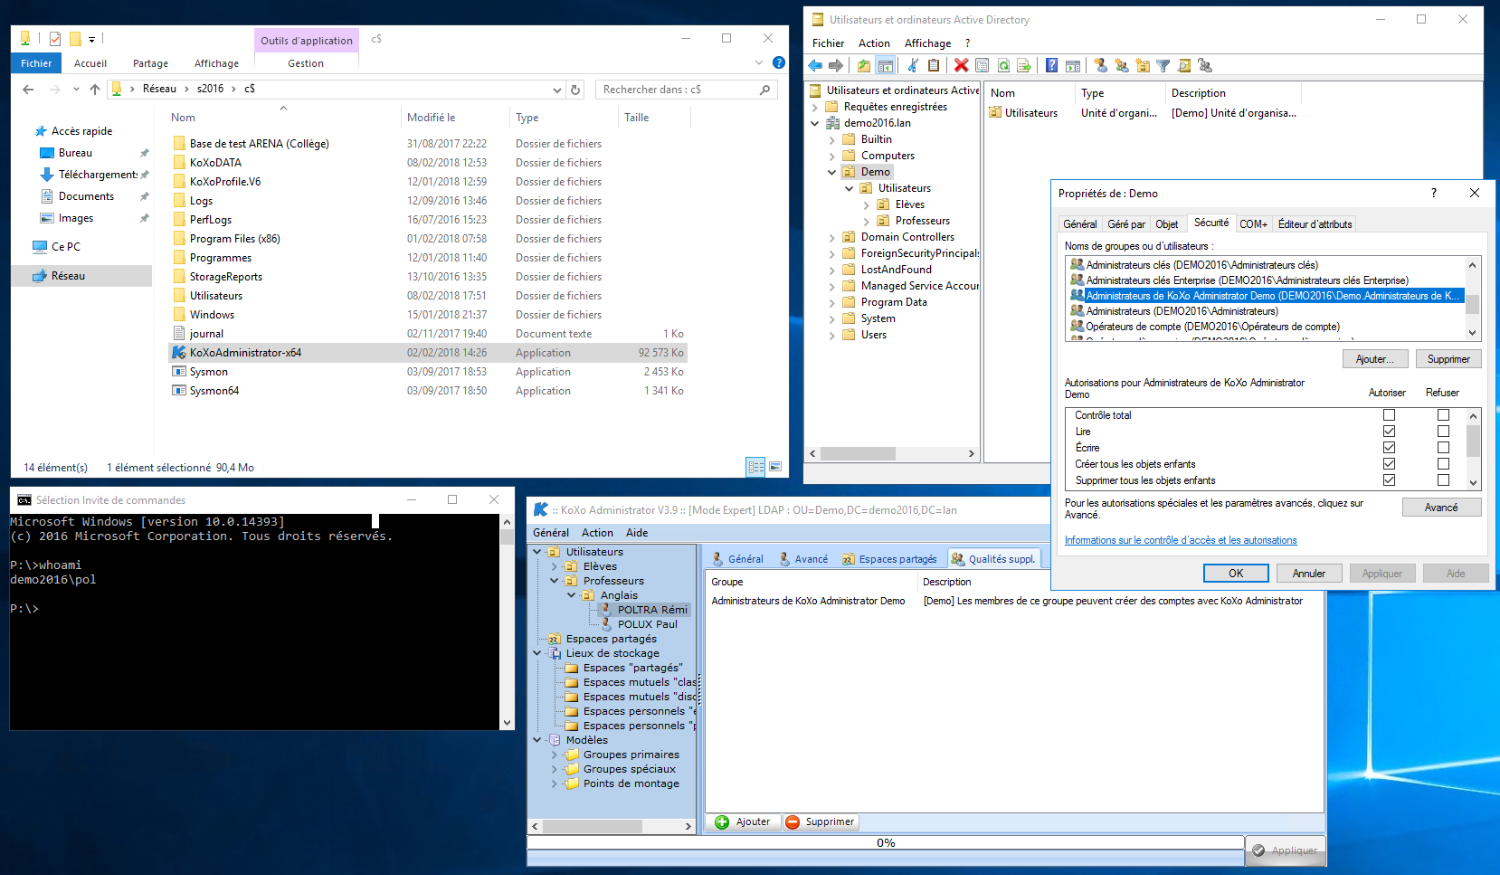Image resolution: width=1500 pixels, height=875 pixels.
Task: Check Refuser for Contrôle total
Action: pos(1443,415)
